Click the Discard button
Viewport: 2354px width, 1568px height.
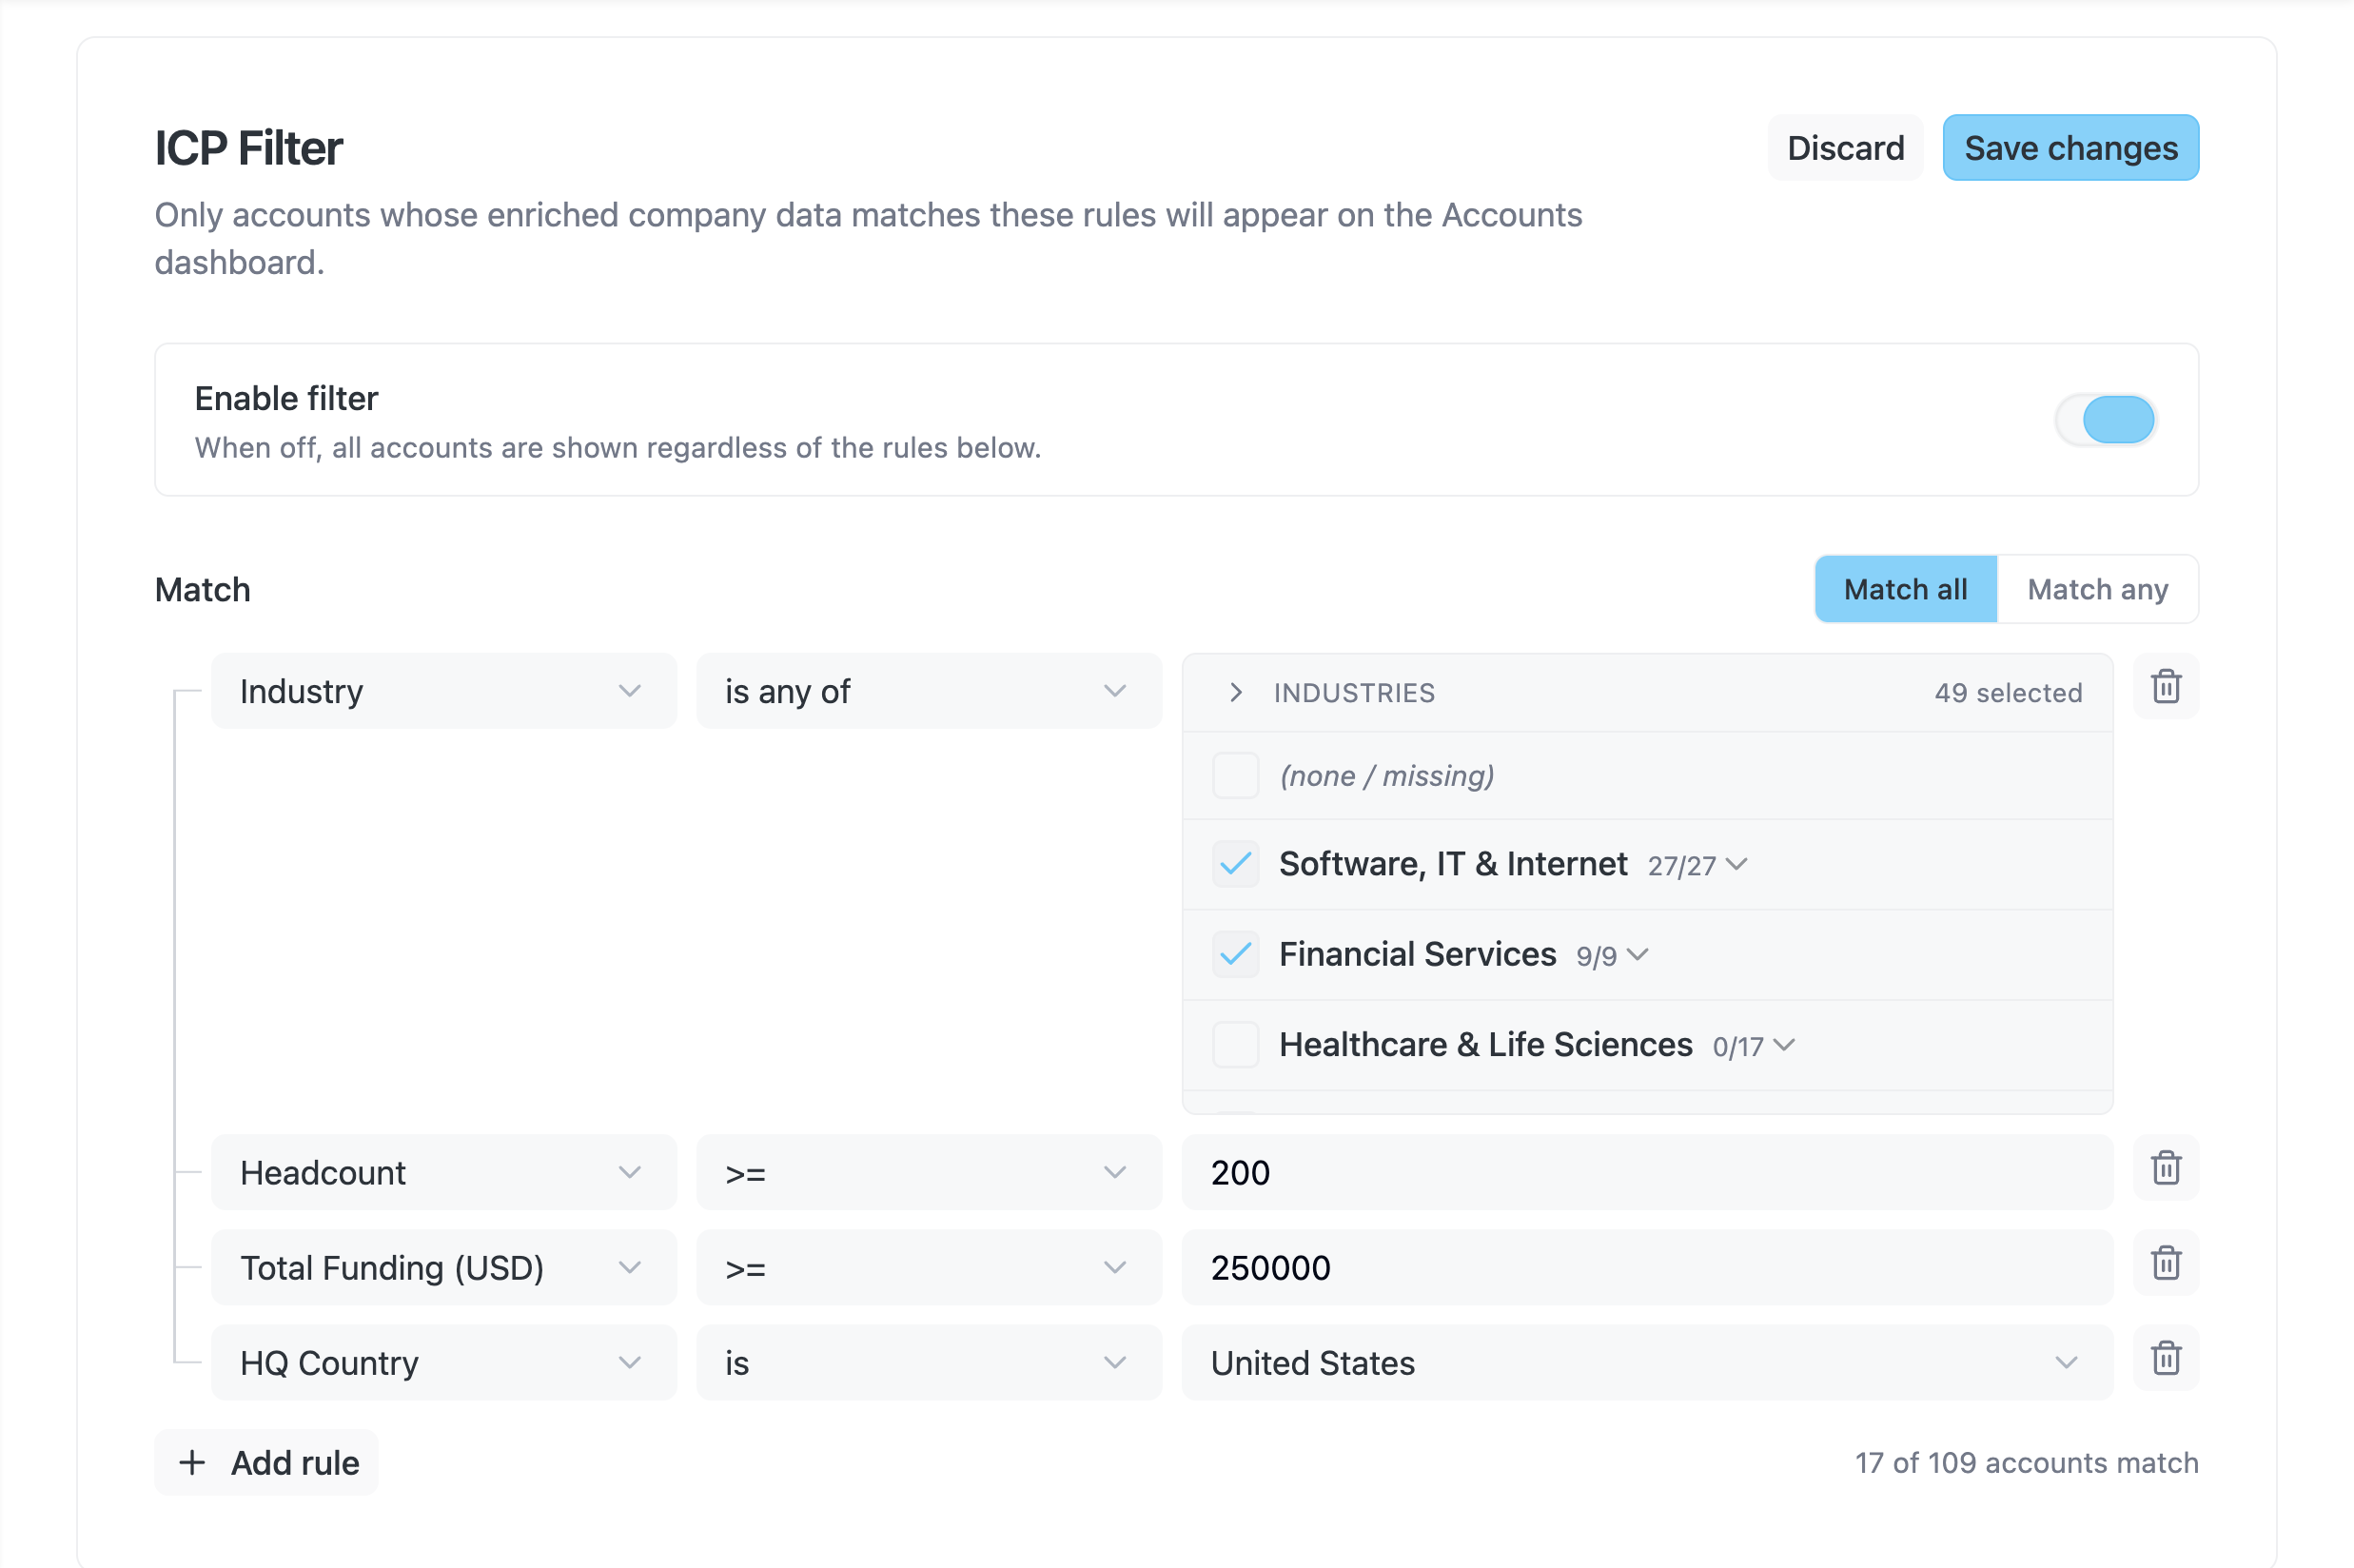point(1845,148)
